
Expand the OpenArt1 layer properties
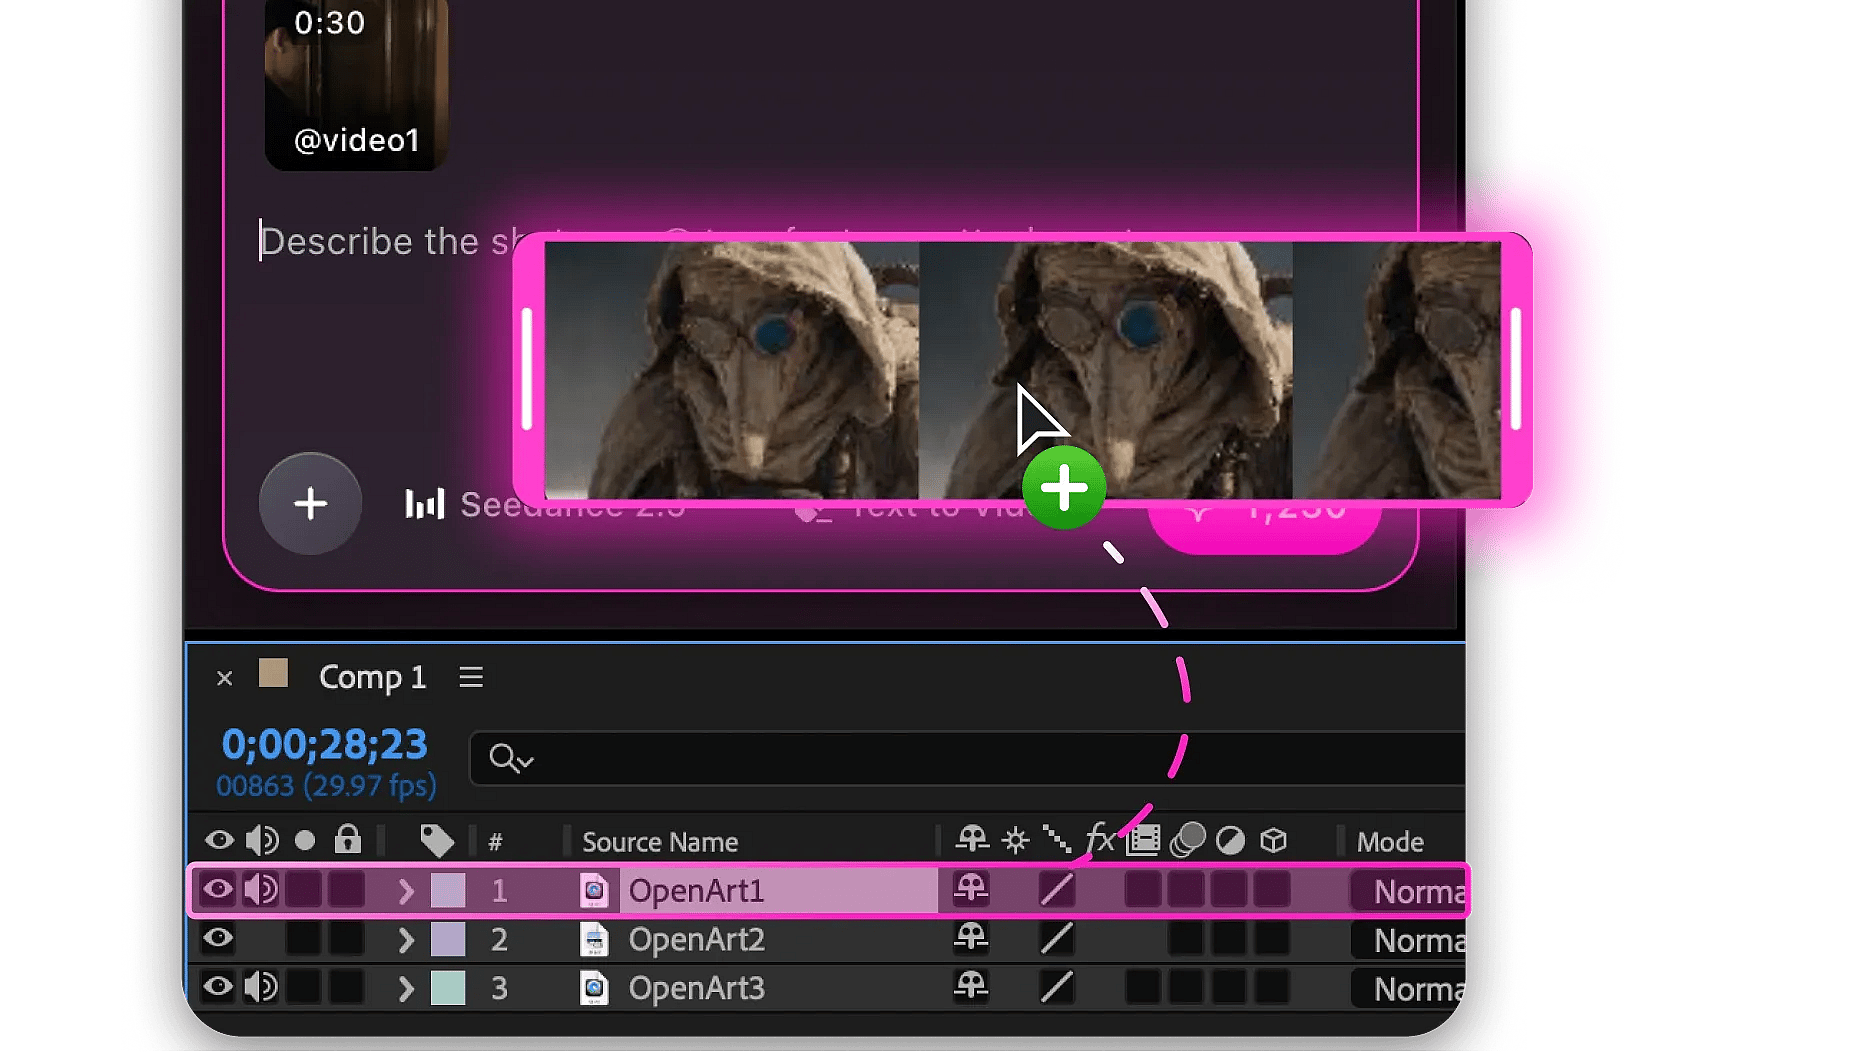(x=405, y=891)
